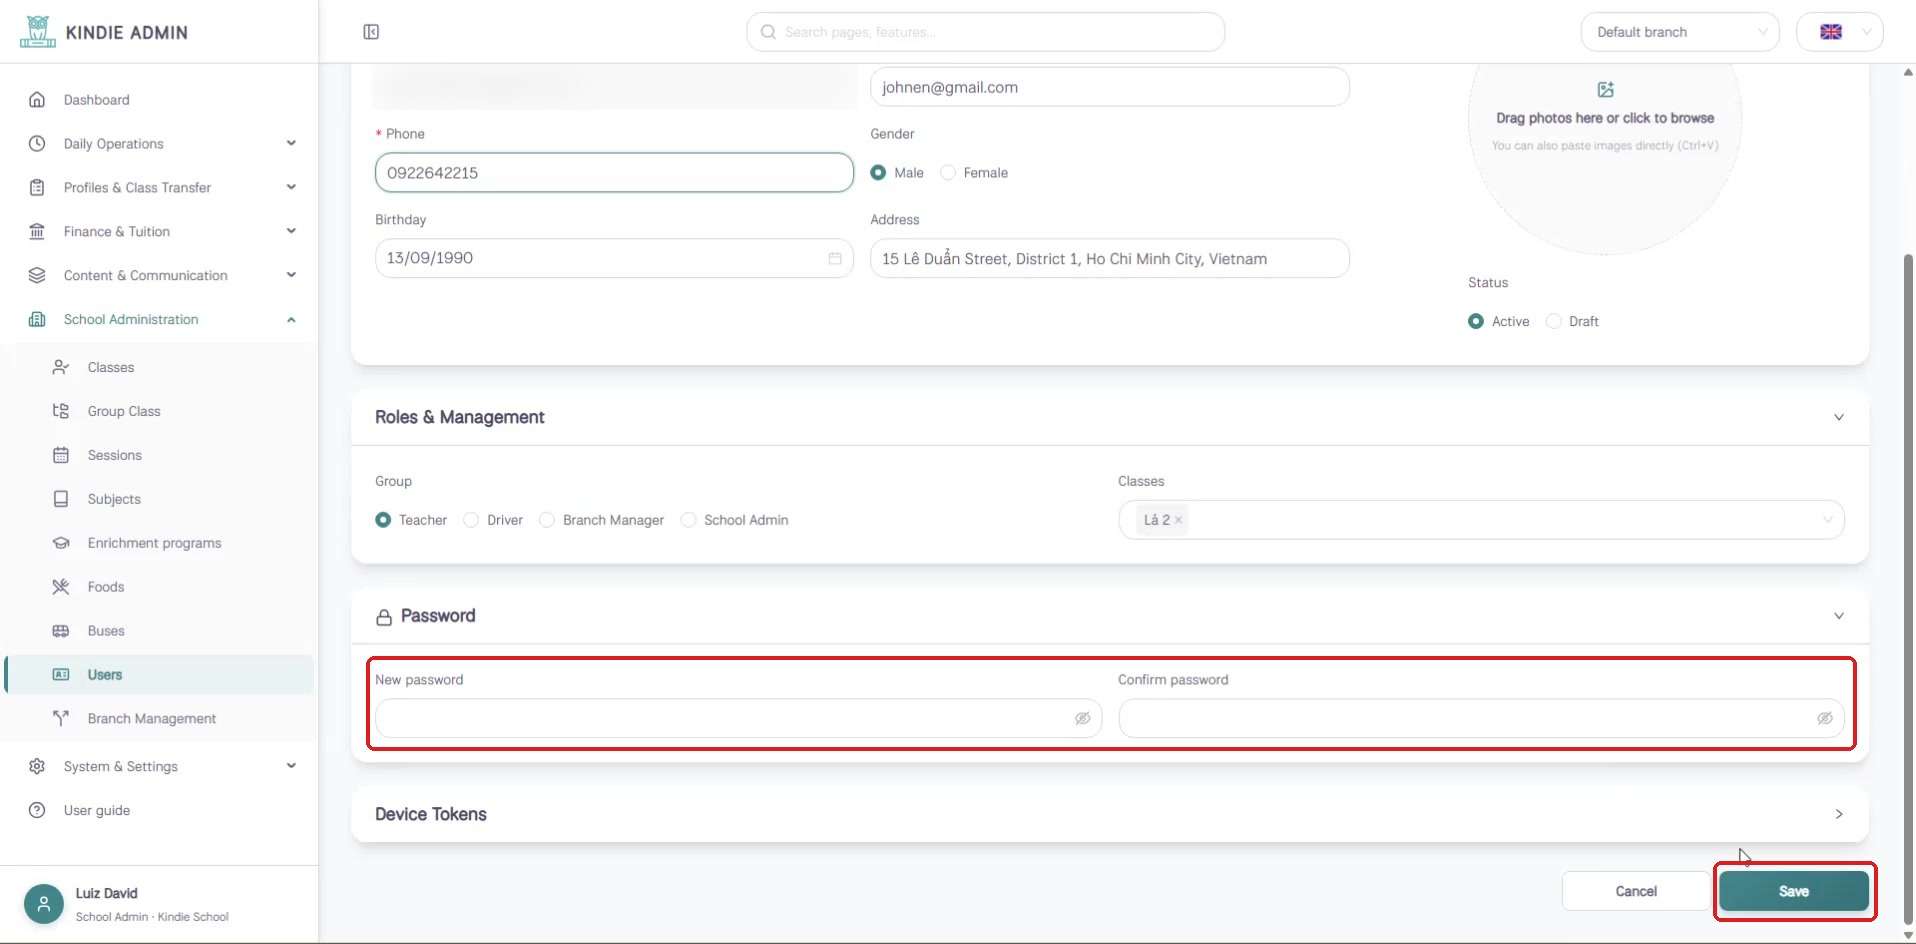Click the Cancel button

(1636, 891)
